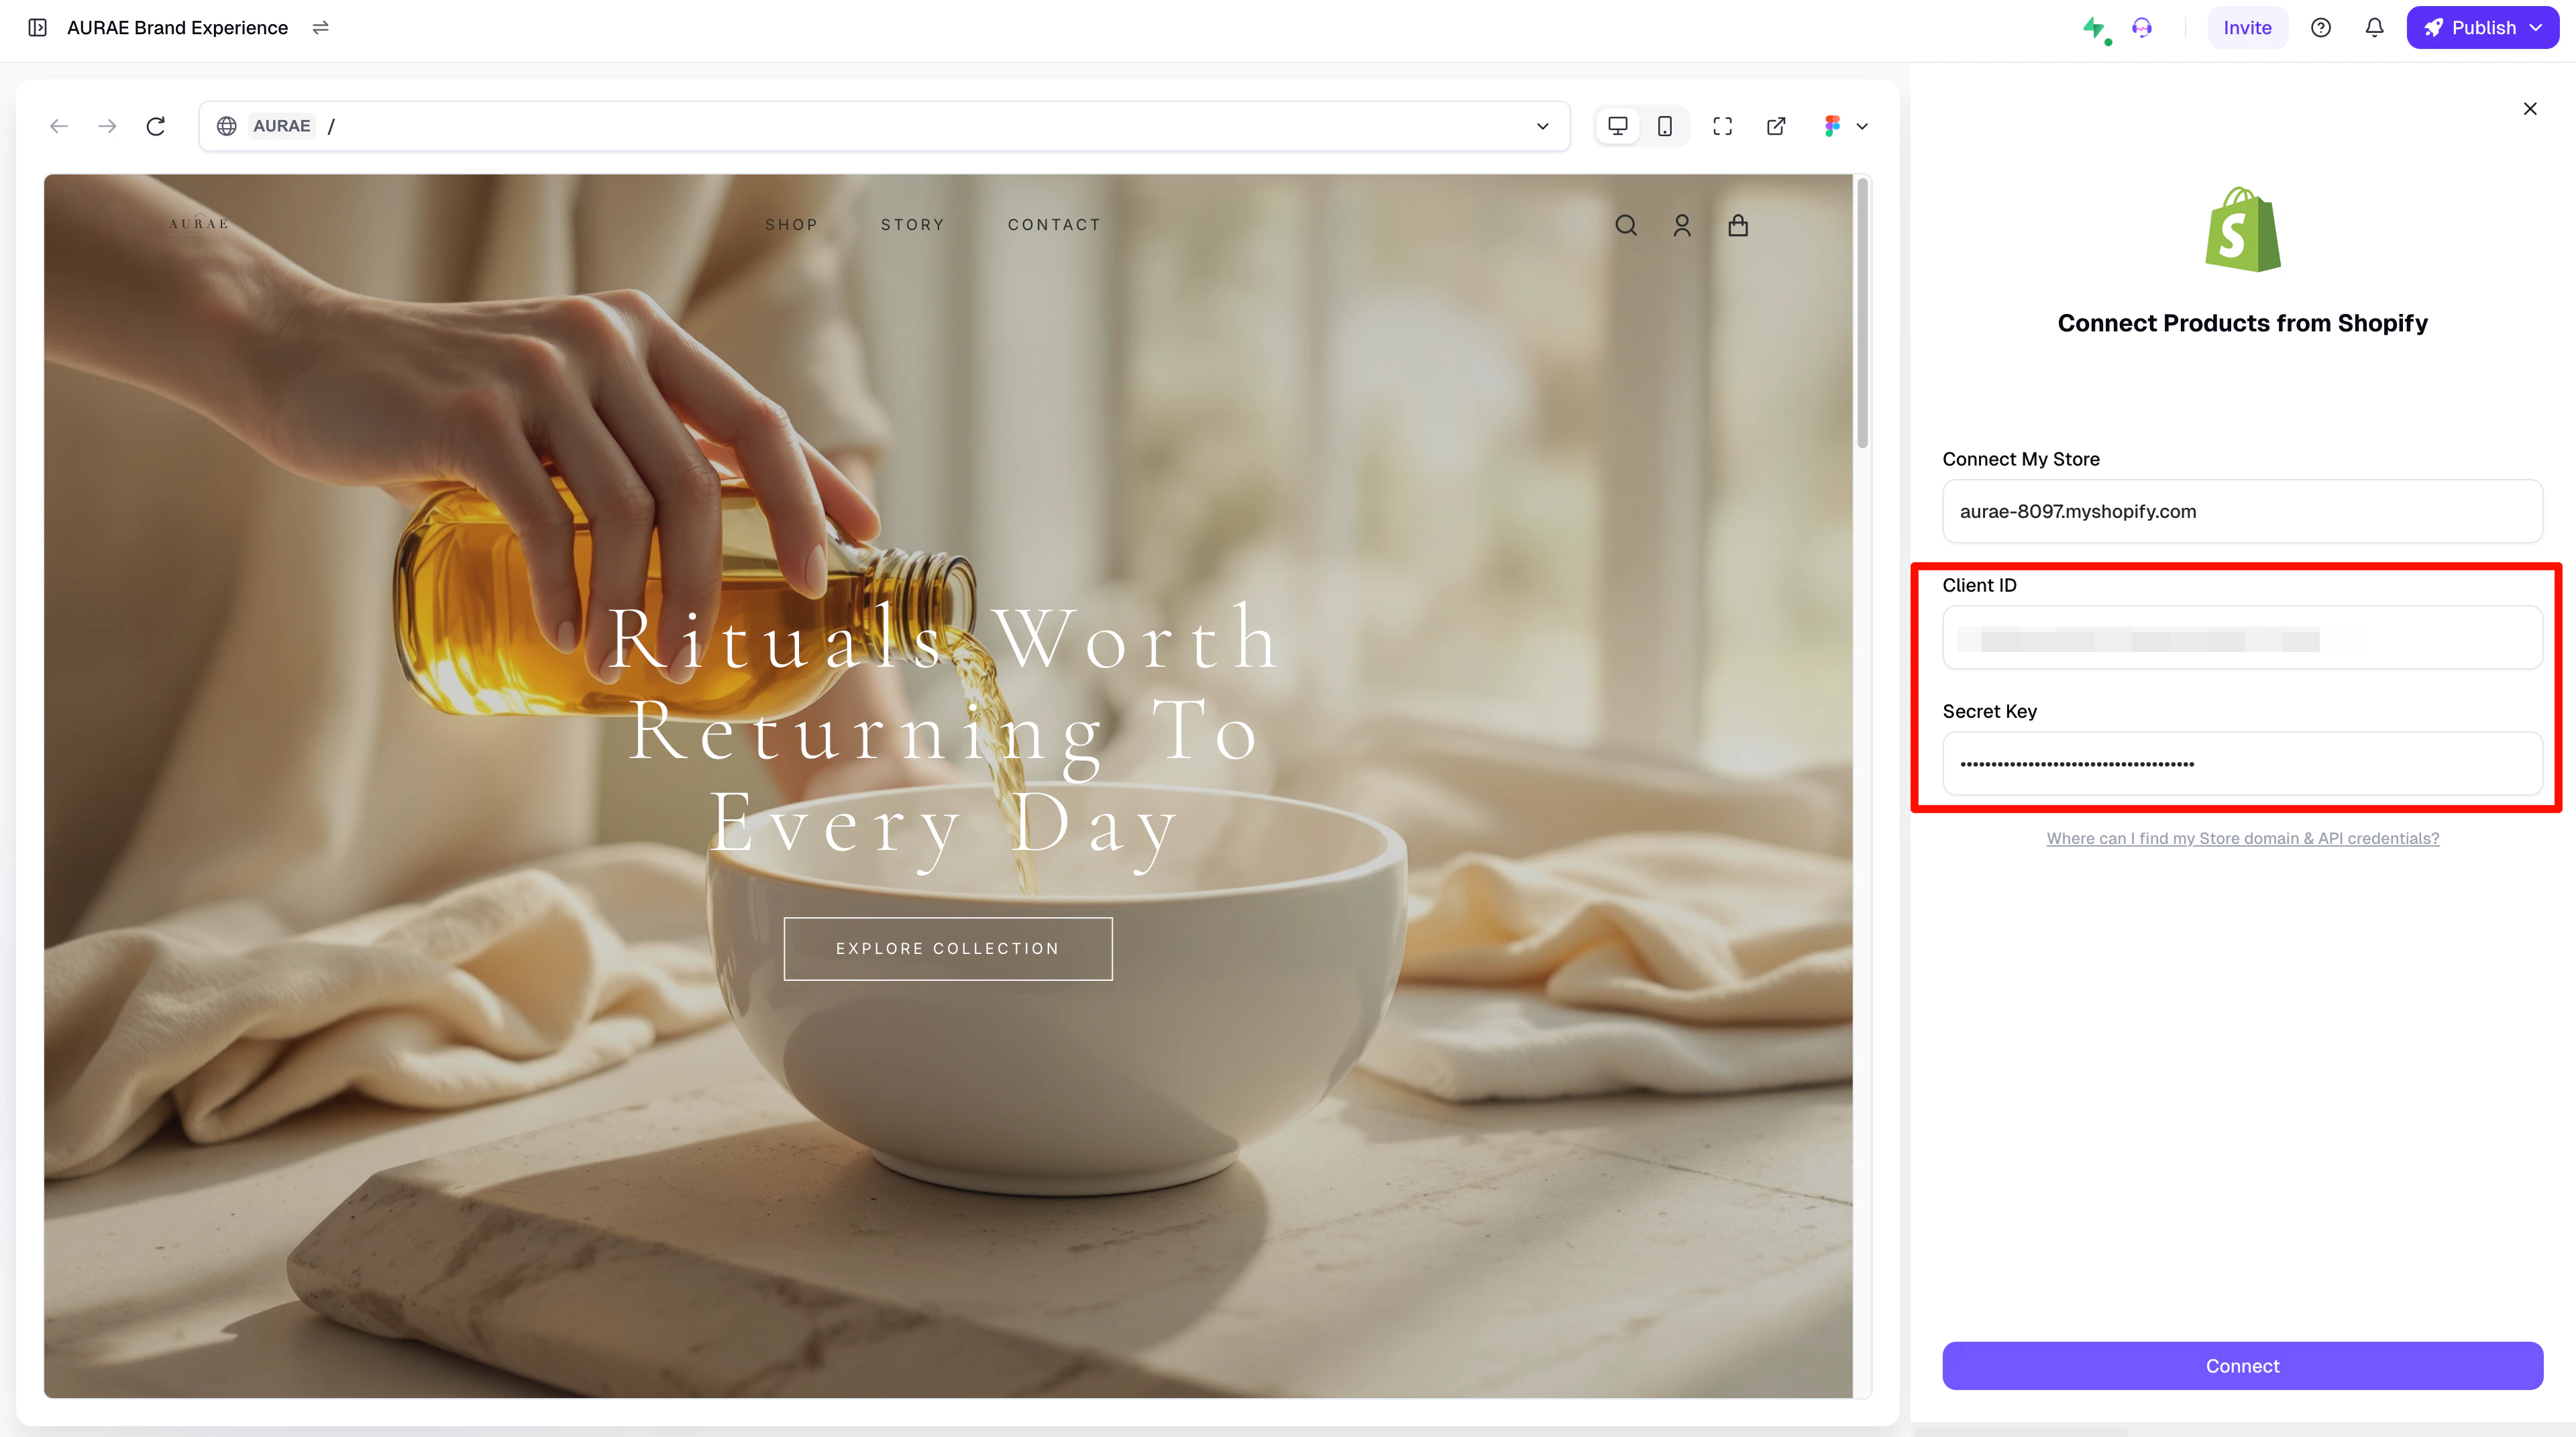Reload the preview with refresh icon
Viewport: 2576px width, 1437px height.
pyautogui.click(x=155, y=126)
